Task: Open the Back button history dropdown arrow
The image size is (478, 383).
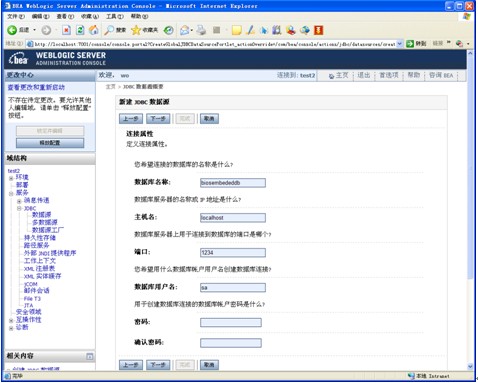Action: [34, 30]
